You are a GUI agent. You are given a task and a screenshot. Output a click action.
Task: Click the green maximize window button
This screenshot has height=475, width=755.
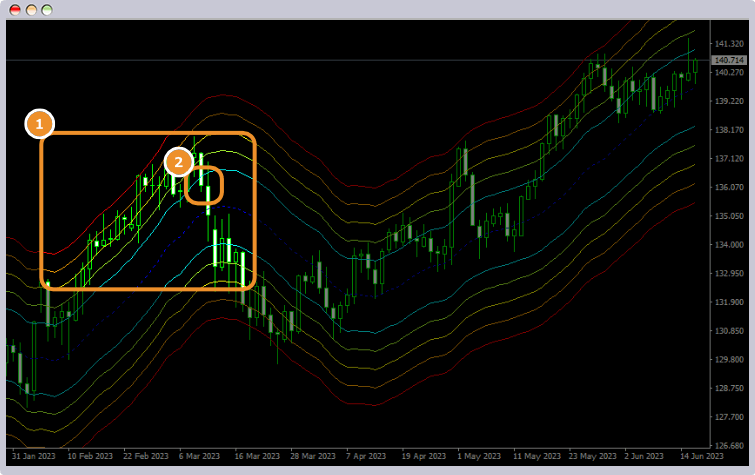pyautogui.click(x=47, y=10)
